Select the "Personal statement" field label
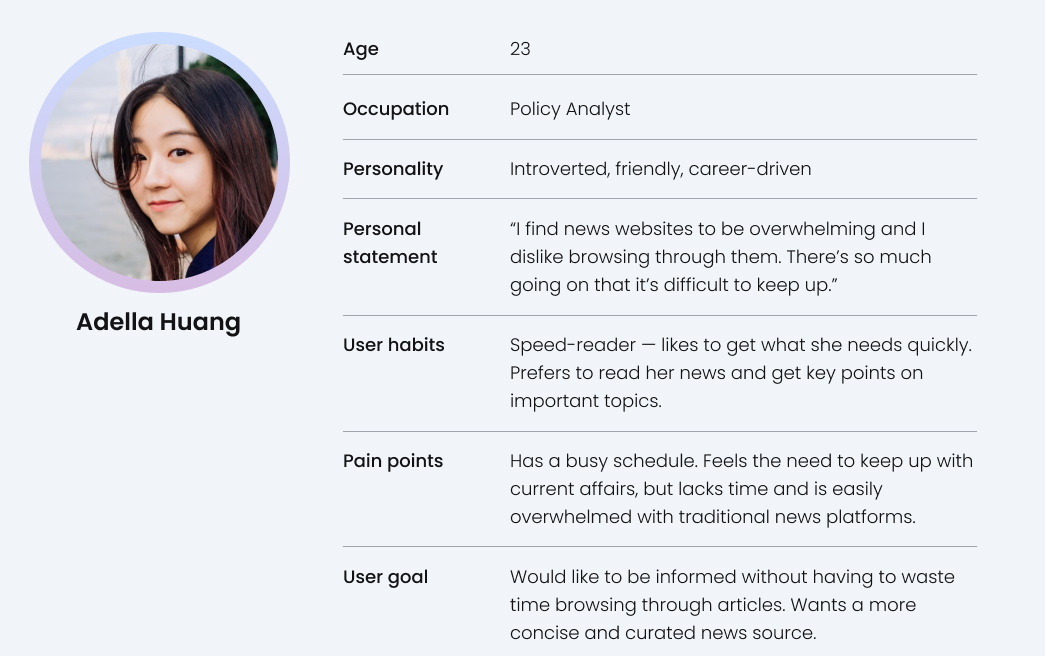Image resolution: width=1045 pixels, height=656 pixels. click(x=390, y=243)
